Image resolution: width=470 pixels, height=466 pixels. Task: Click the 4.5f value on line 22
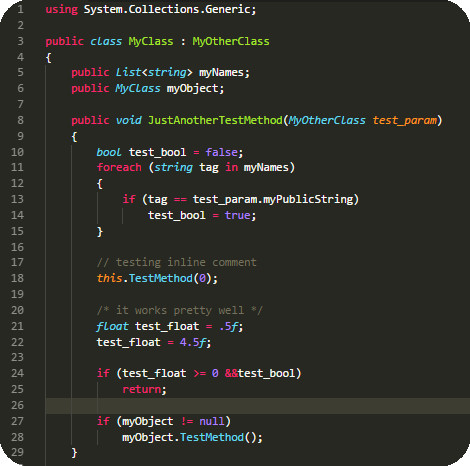[x=193, y=342]
